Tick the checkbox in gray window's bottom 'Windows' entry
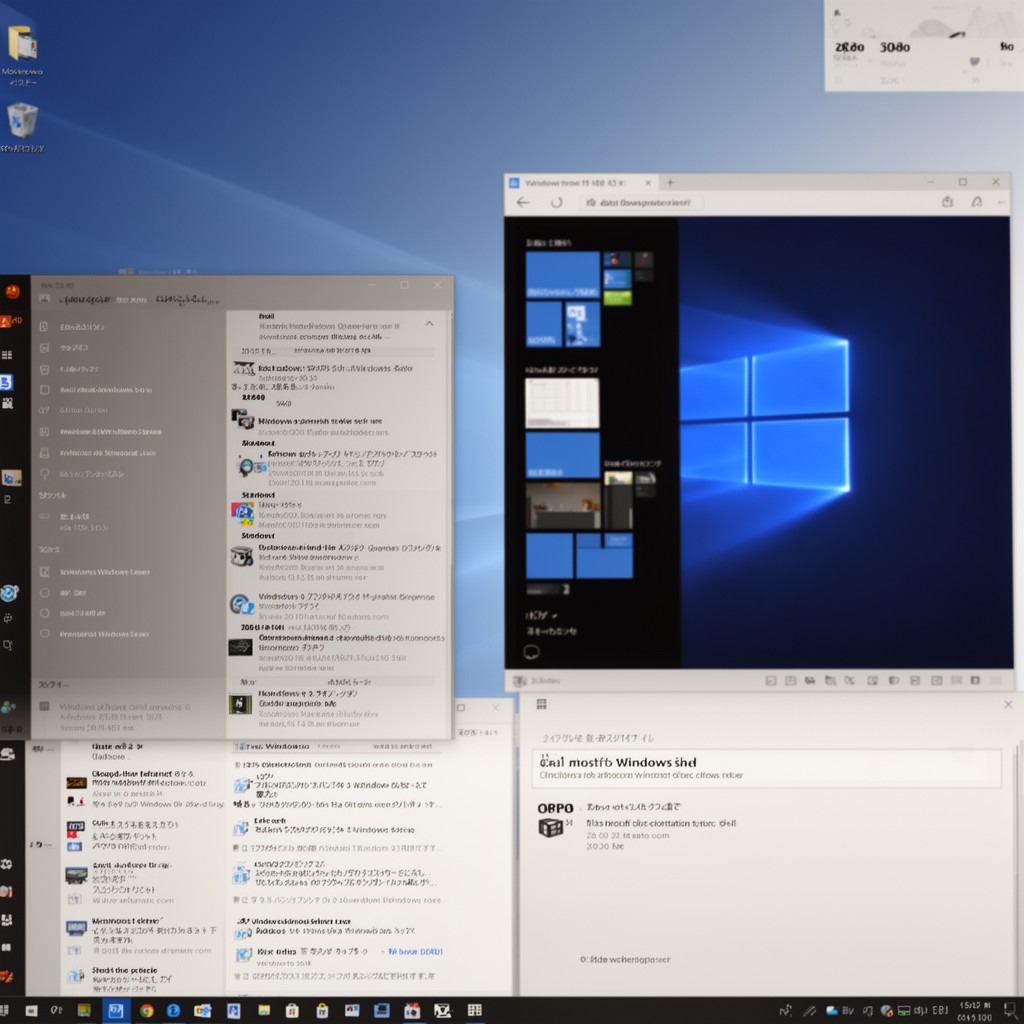Viewport: 1024px width, 1024px height. [x=44, y=706]
